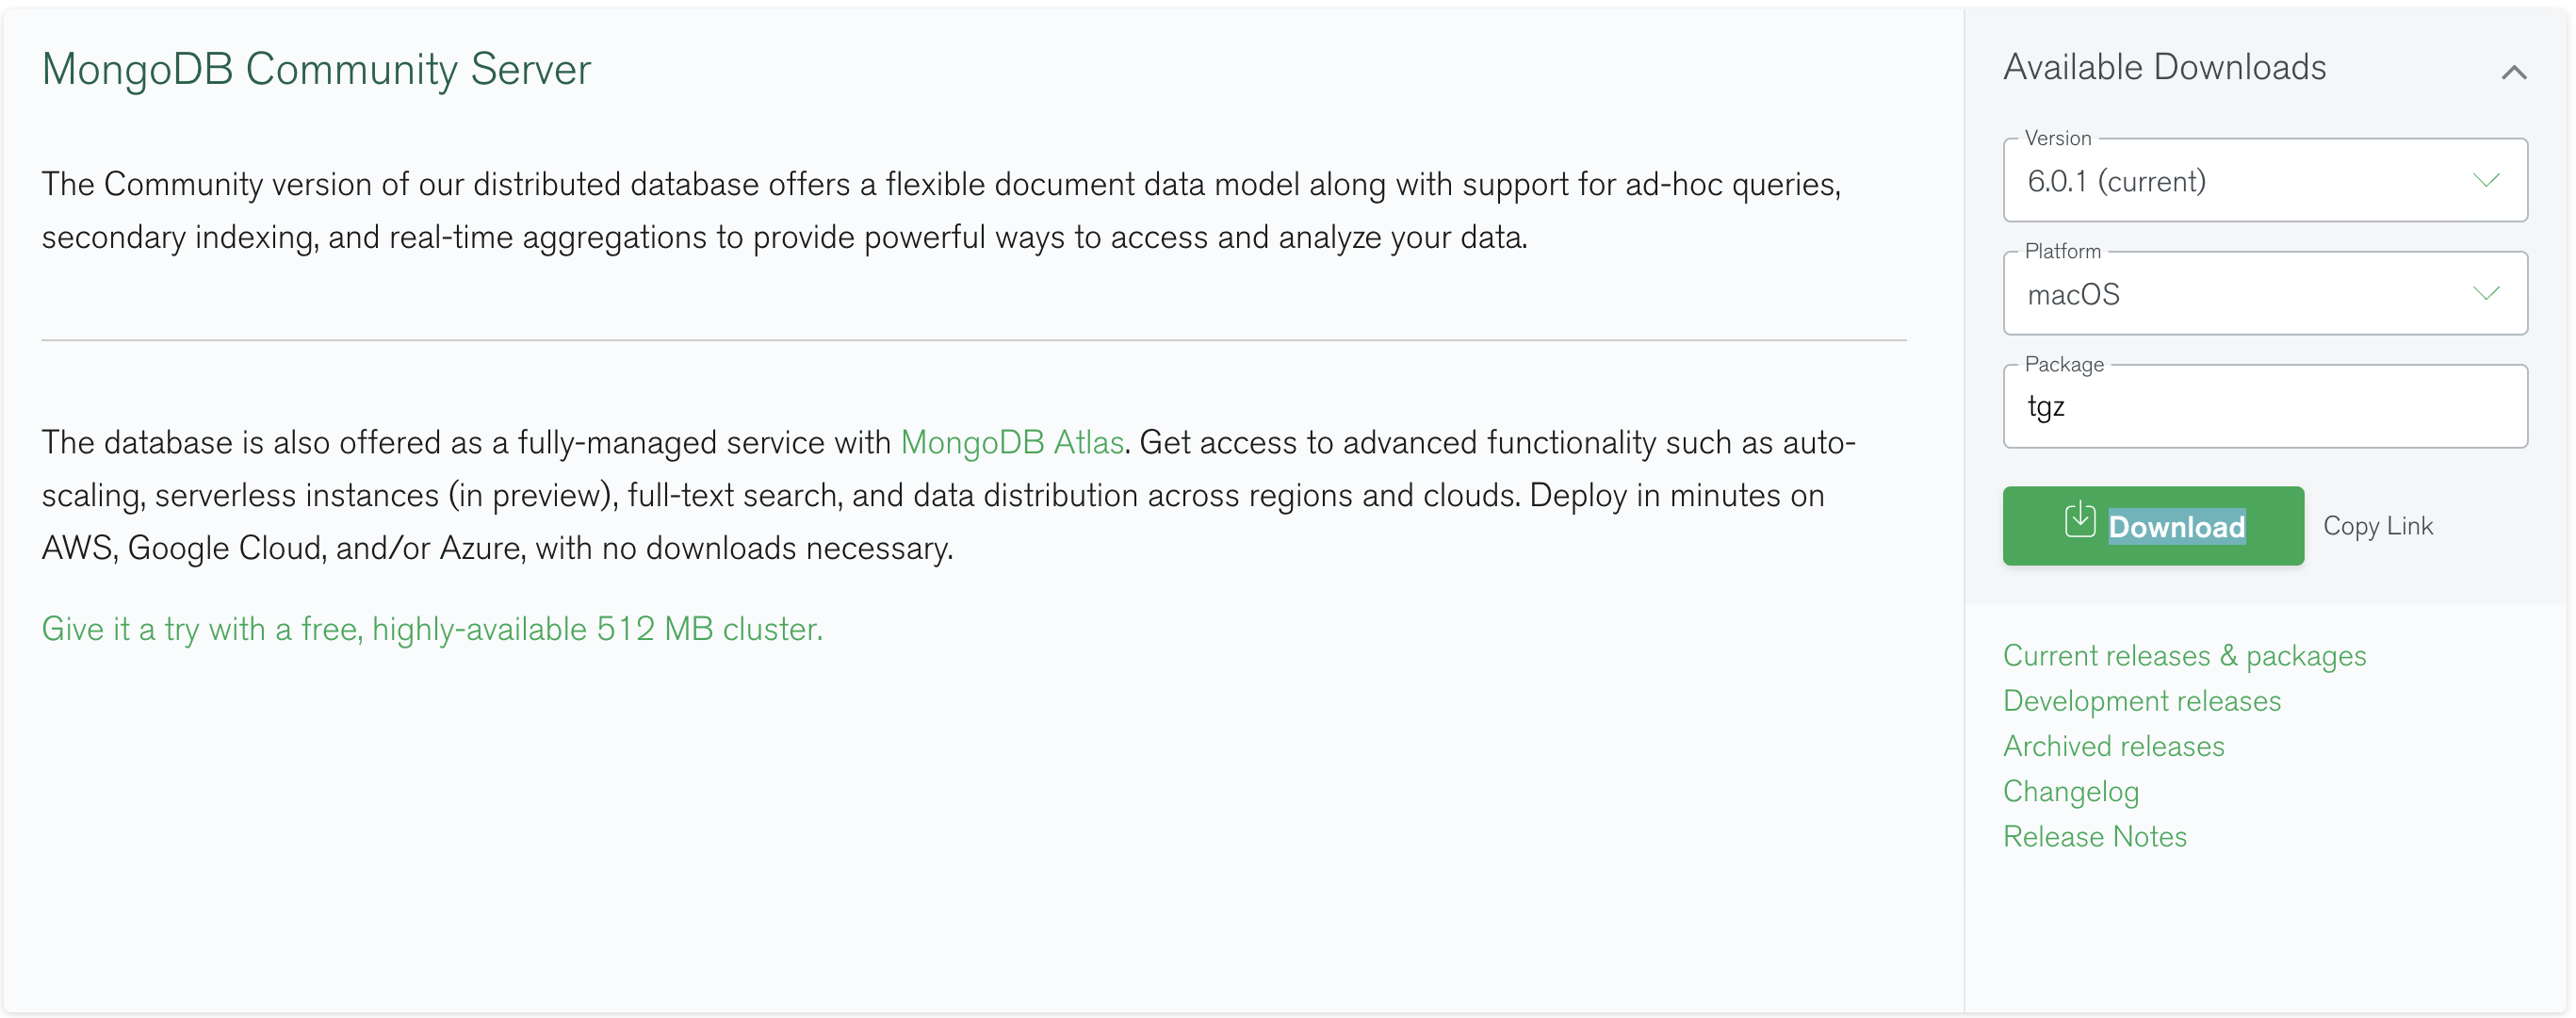The height and width of the screenshot is (1018, 2576).
Task: Click Copy Link next to Download
Action: 2379,525
